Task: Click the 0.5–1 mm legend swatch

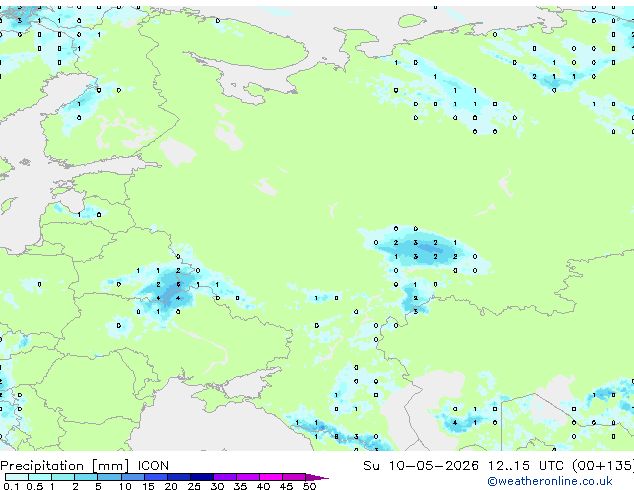Action: 40,477
